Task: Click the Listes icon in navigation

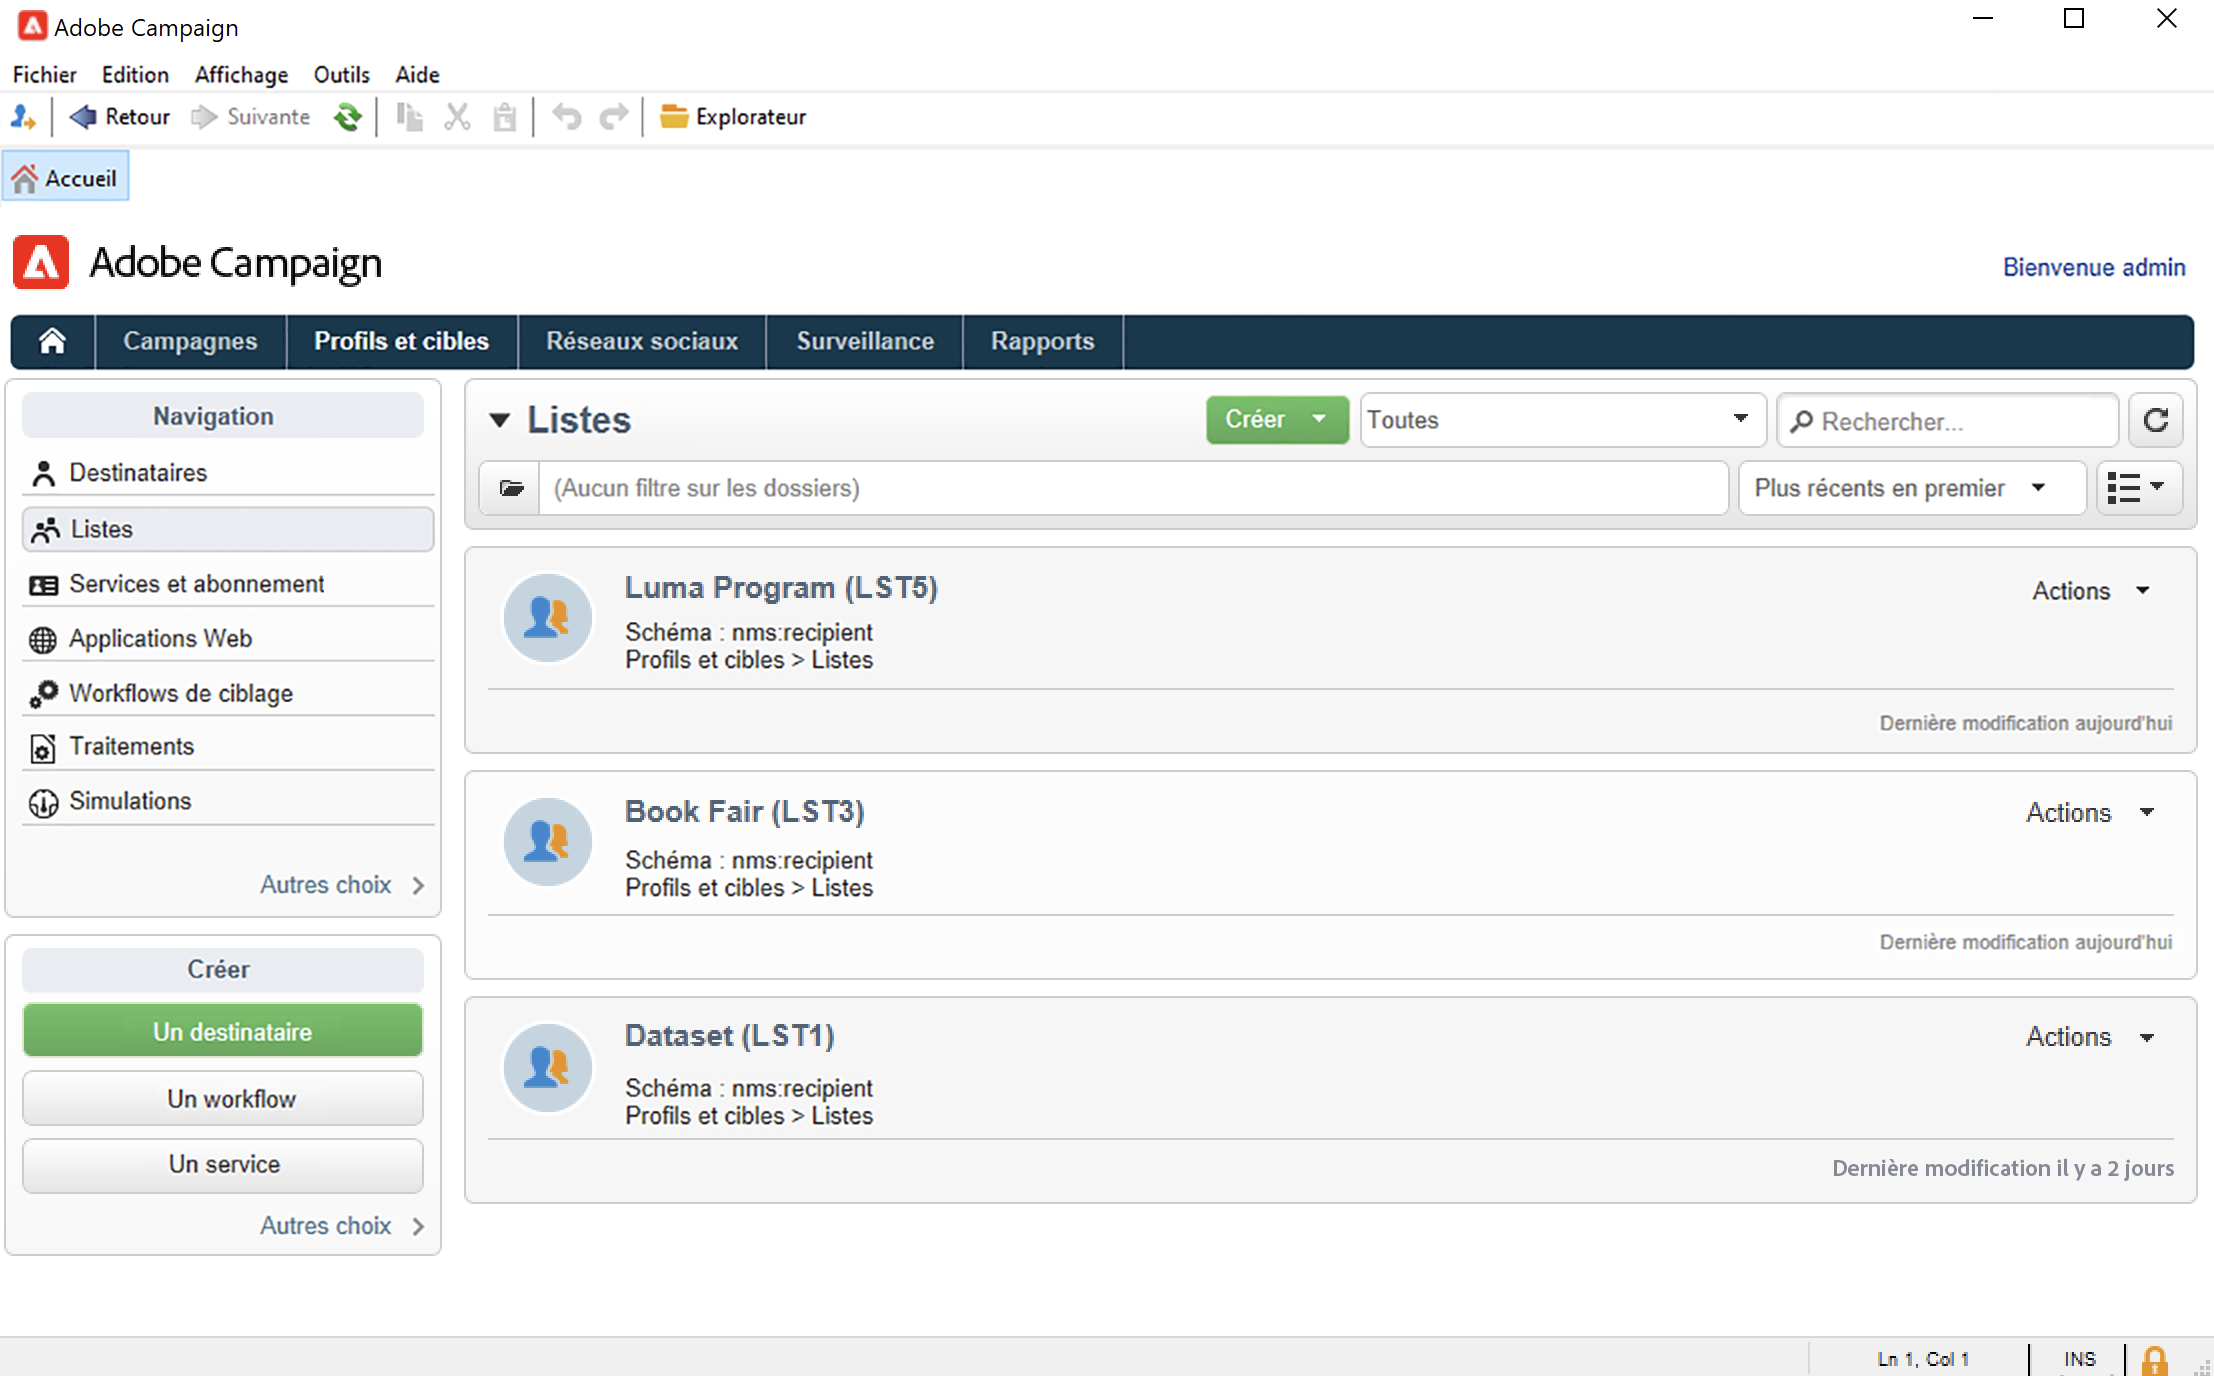Action: (x=43, y=528)
